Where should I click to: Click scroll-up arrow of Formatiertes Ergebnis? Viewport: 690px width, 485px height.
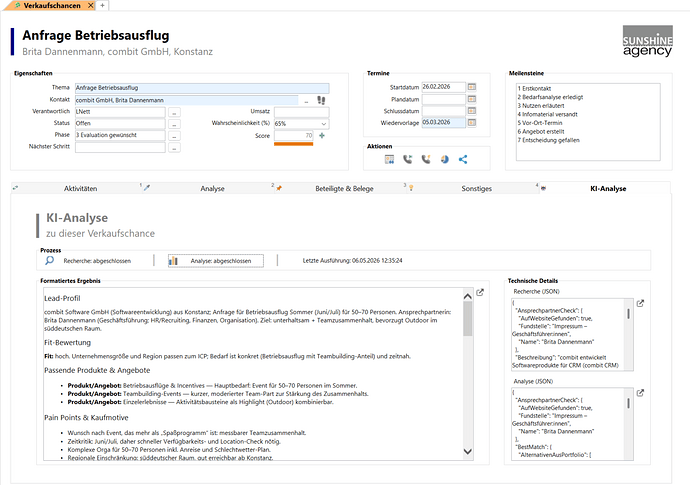(468, 296)
